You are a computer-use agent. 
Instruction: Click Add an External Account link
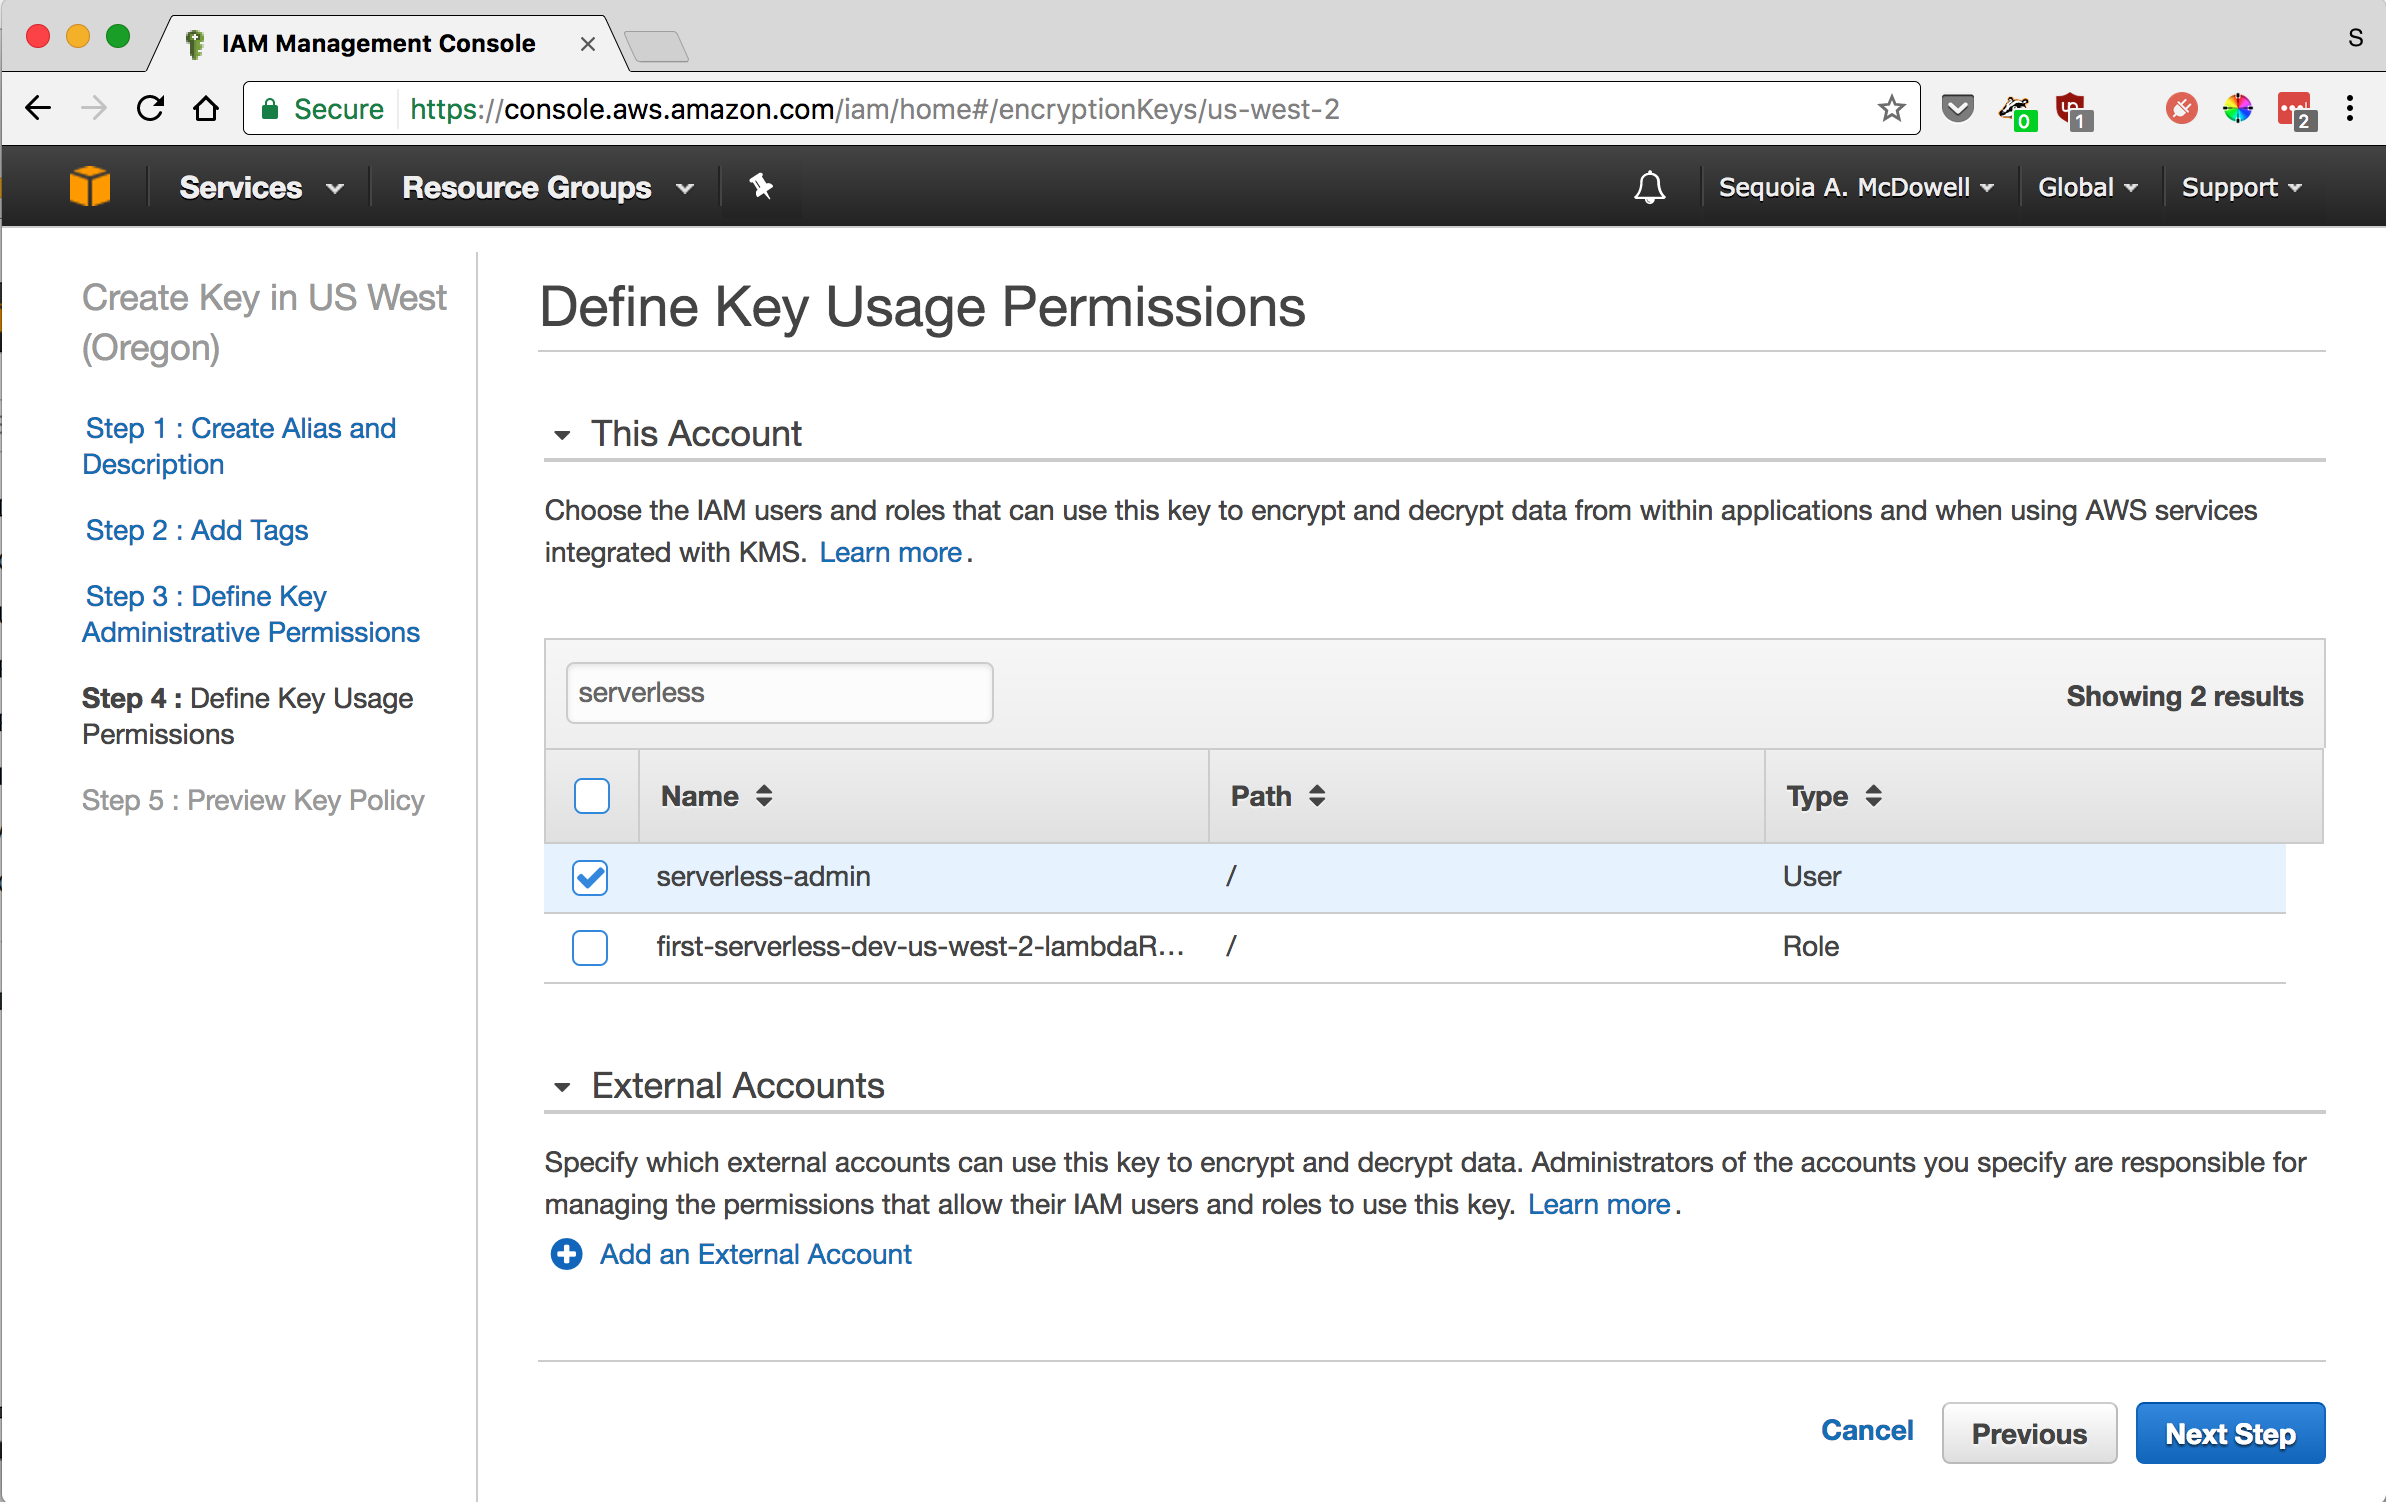(755, 1254)
